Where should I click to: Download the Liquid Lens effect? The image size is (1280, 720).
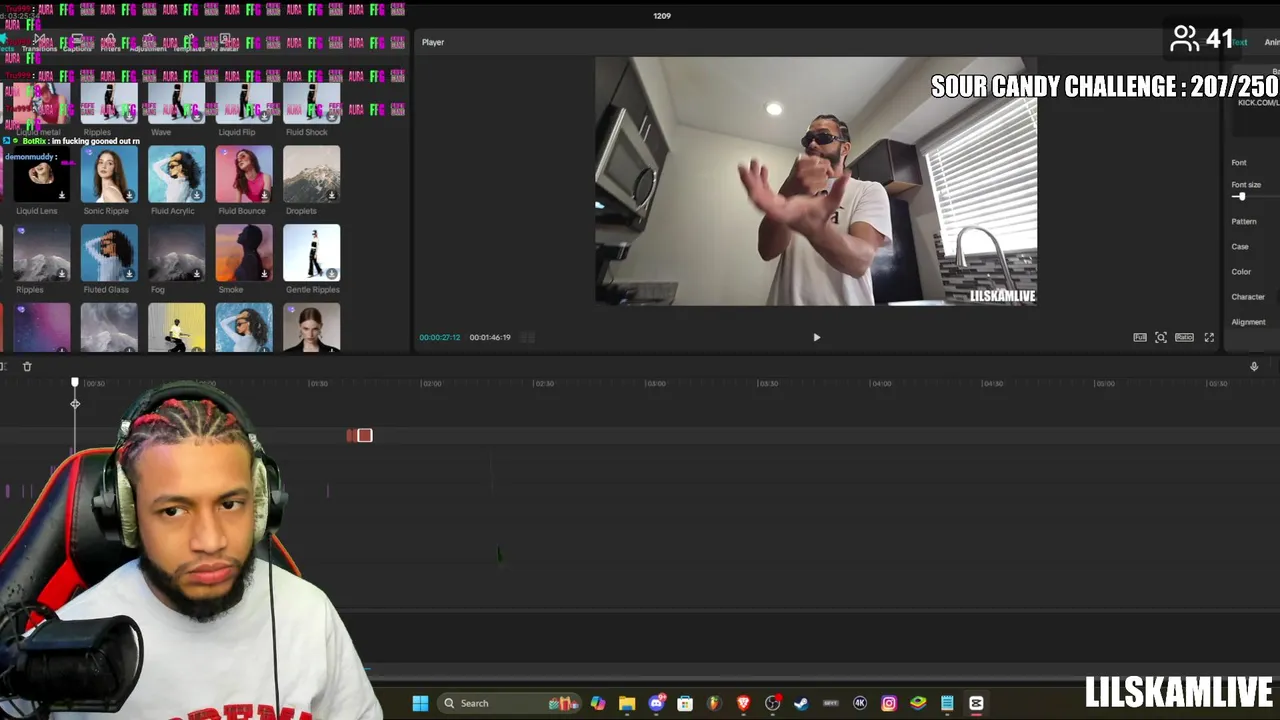click(62, 195)
